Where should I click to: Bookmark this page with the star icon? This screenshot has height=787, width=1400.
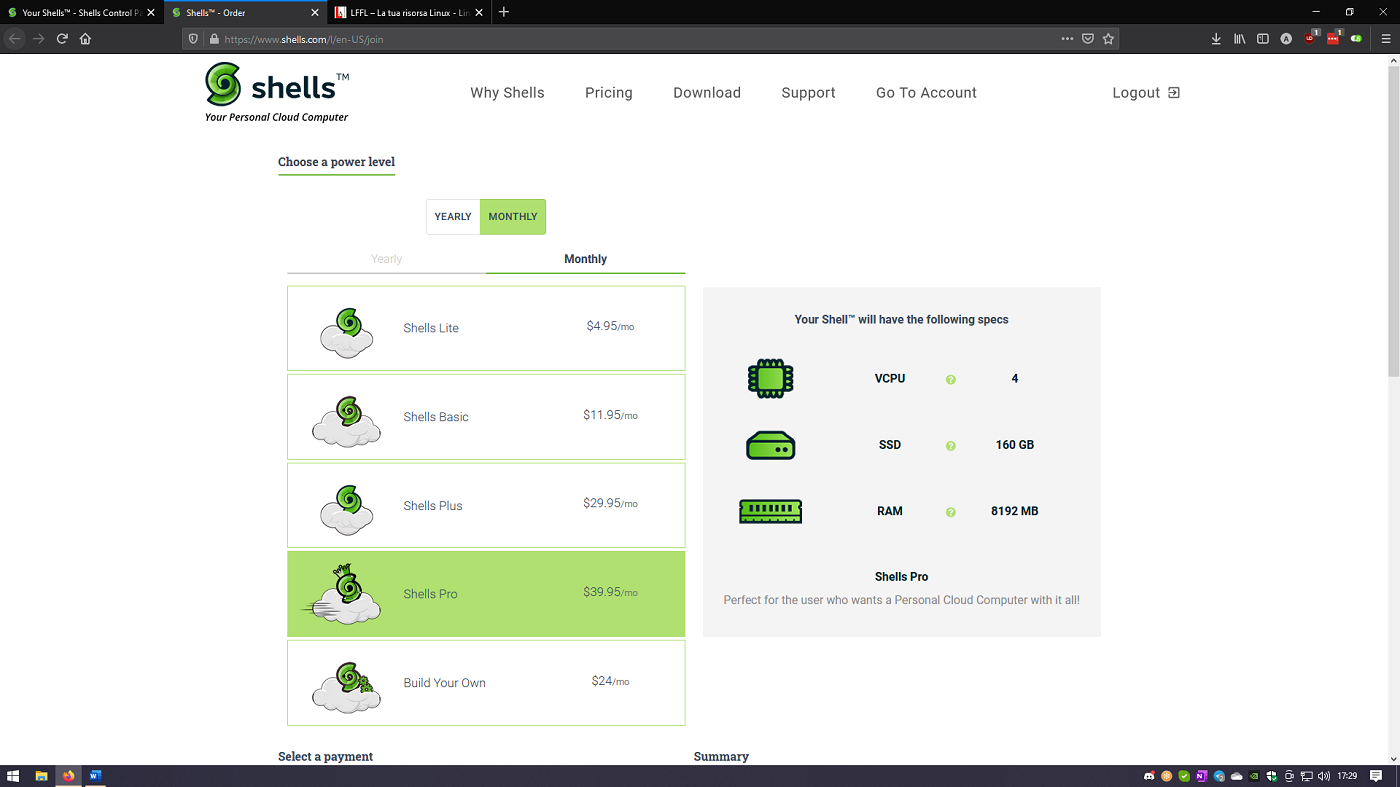[x=1108, y=39]
